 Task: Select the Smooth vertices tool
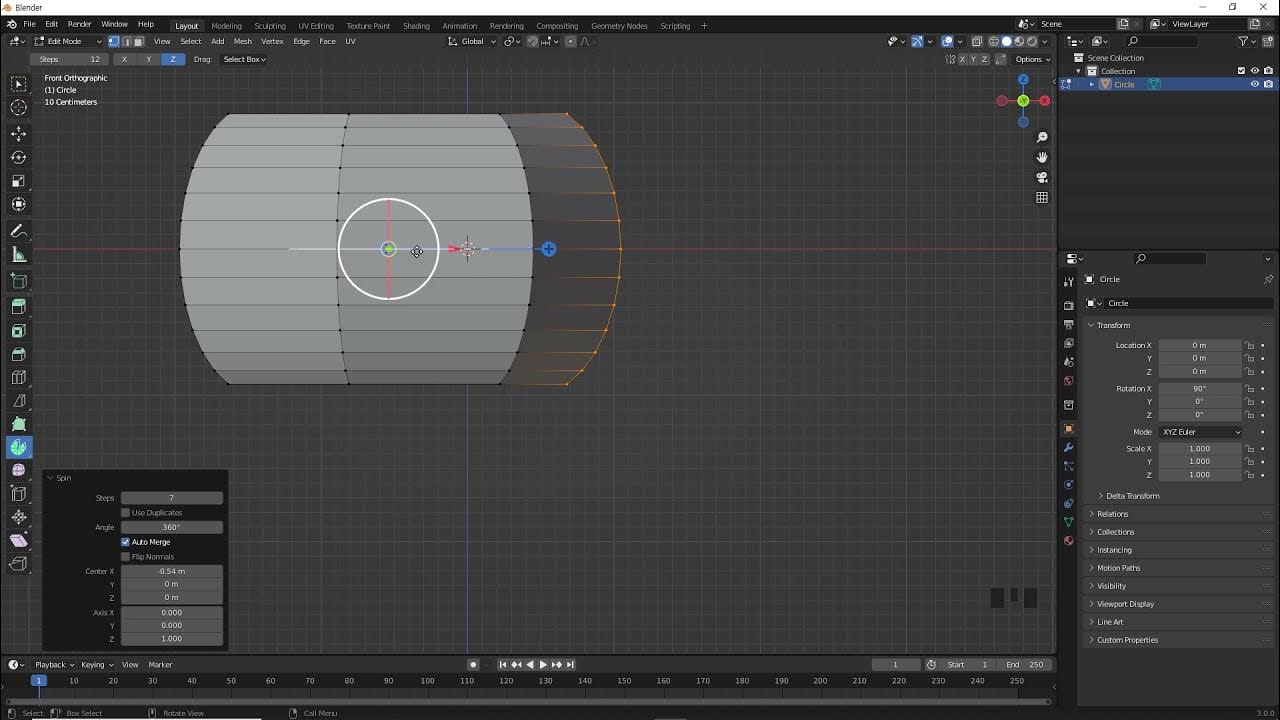[19, 470]
